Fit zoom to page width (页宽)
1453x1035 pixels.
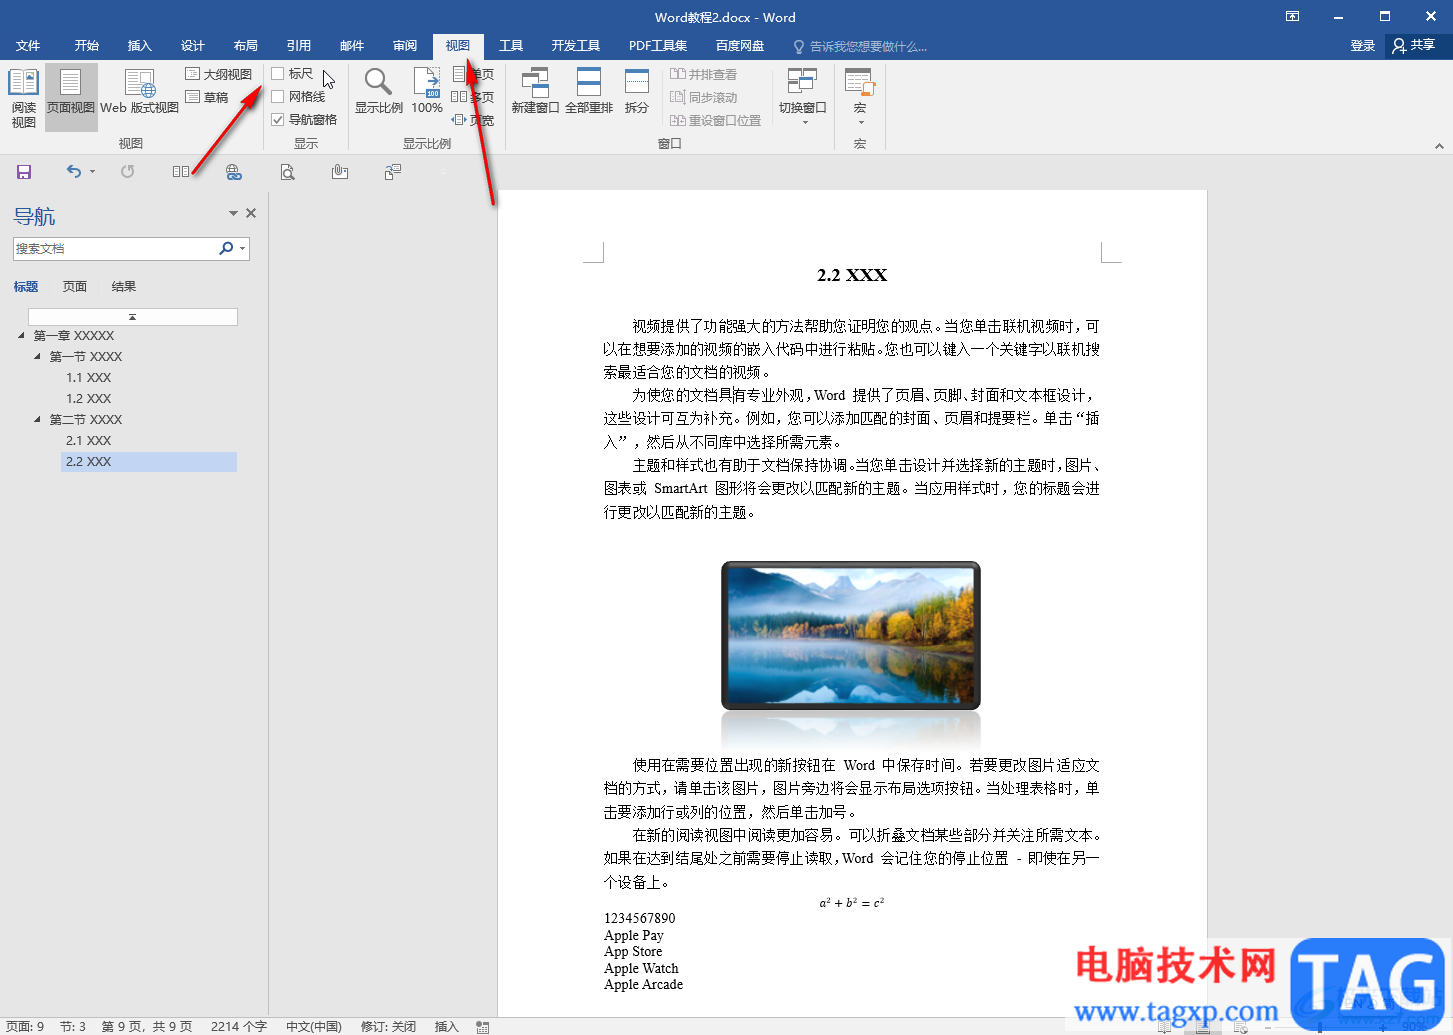click(x=472, y=120)
